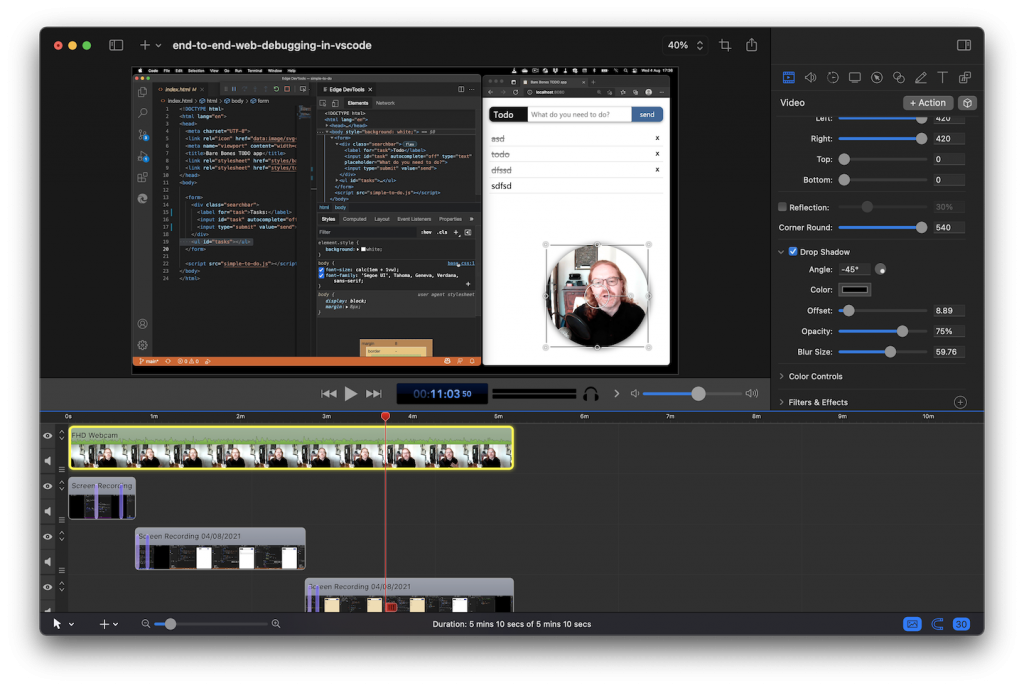Click the share export icon
This screenshot has width=1024, height=688.
[x=752, y=44]
